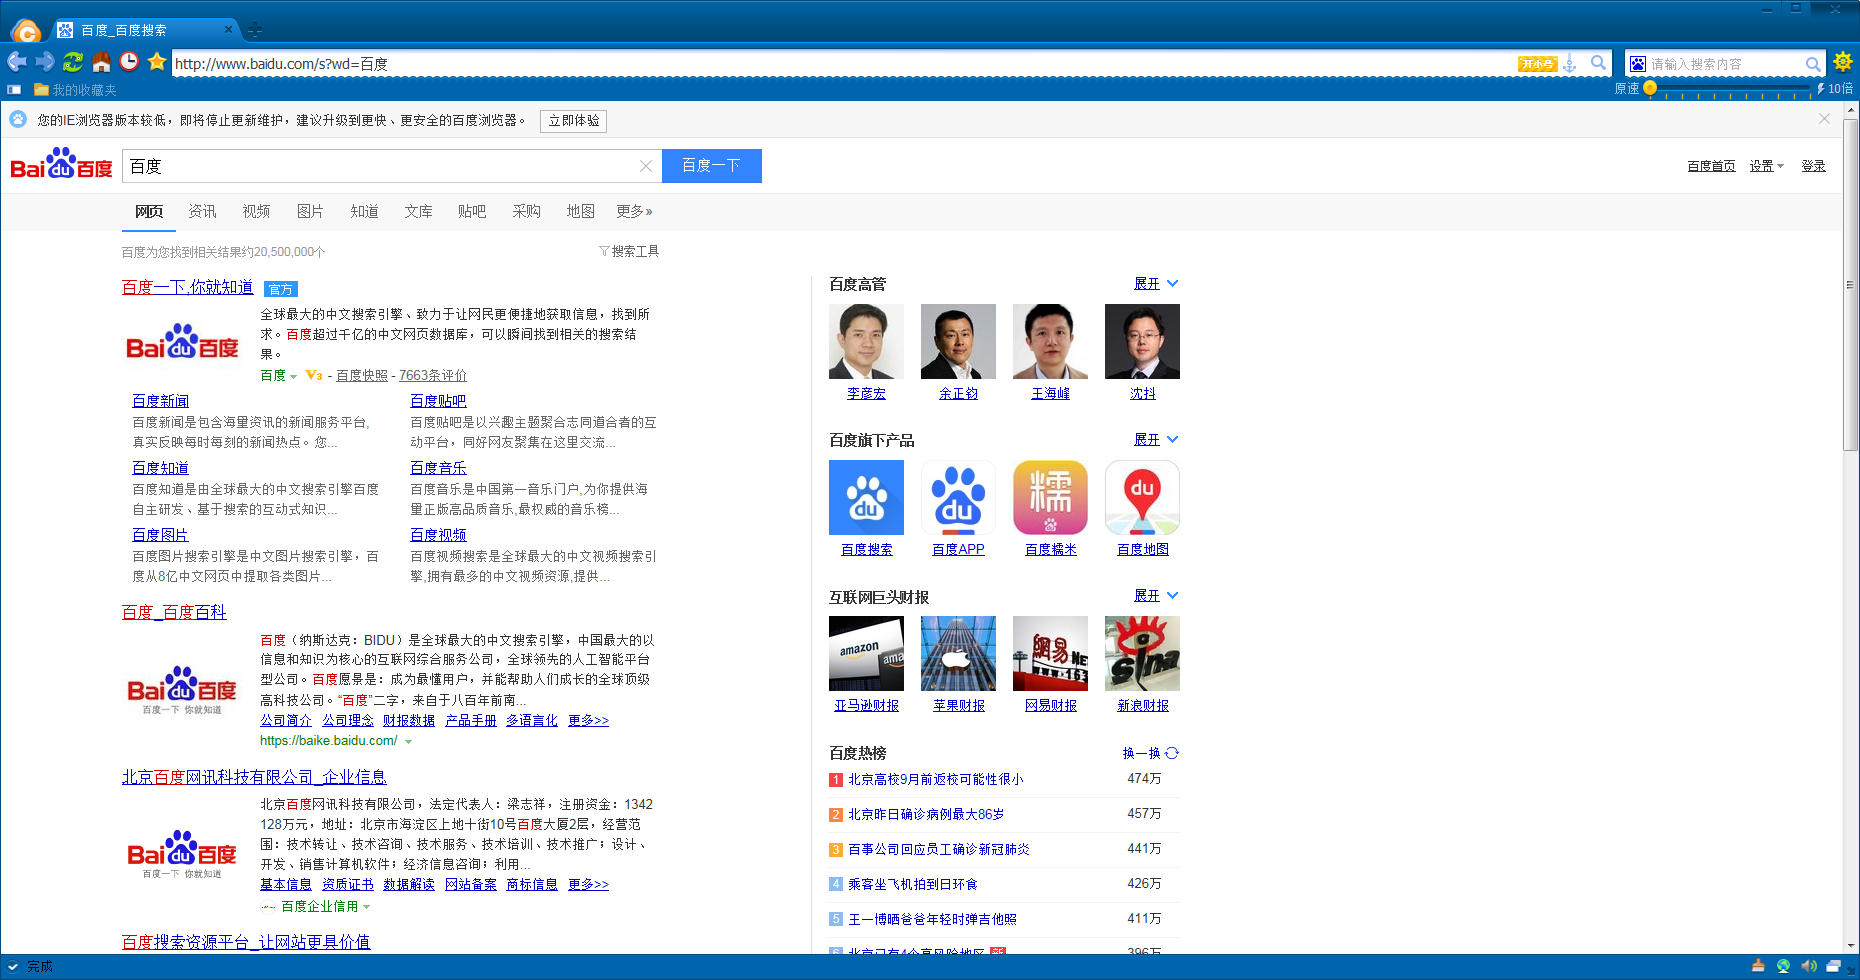
Task: Dismiss the IE upgrade notification bar
Action: coord(1824,119)
